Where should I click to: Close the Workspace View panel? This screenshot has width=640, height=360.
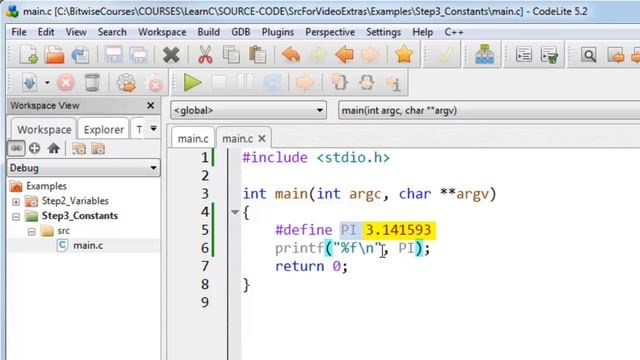151,105
